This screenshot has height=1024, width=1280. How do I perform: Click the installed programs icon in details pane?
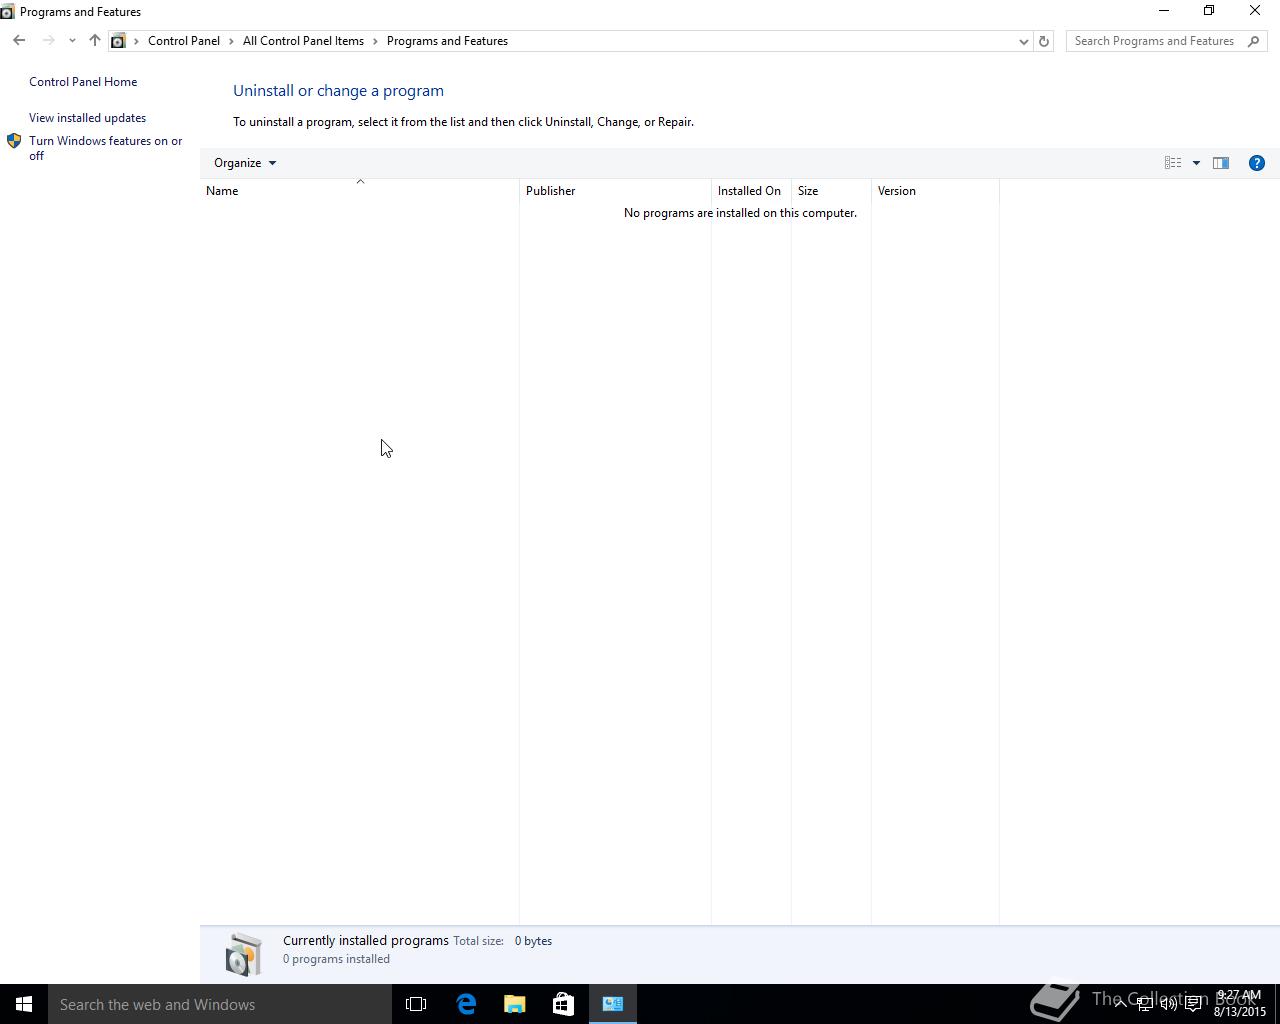pyautogui.click(x=243, y=954)
